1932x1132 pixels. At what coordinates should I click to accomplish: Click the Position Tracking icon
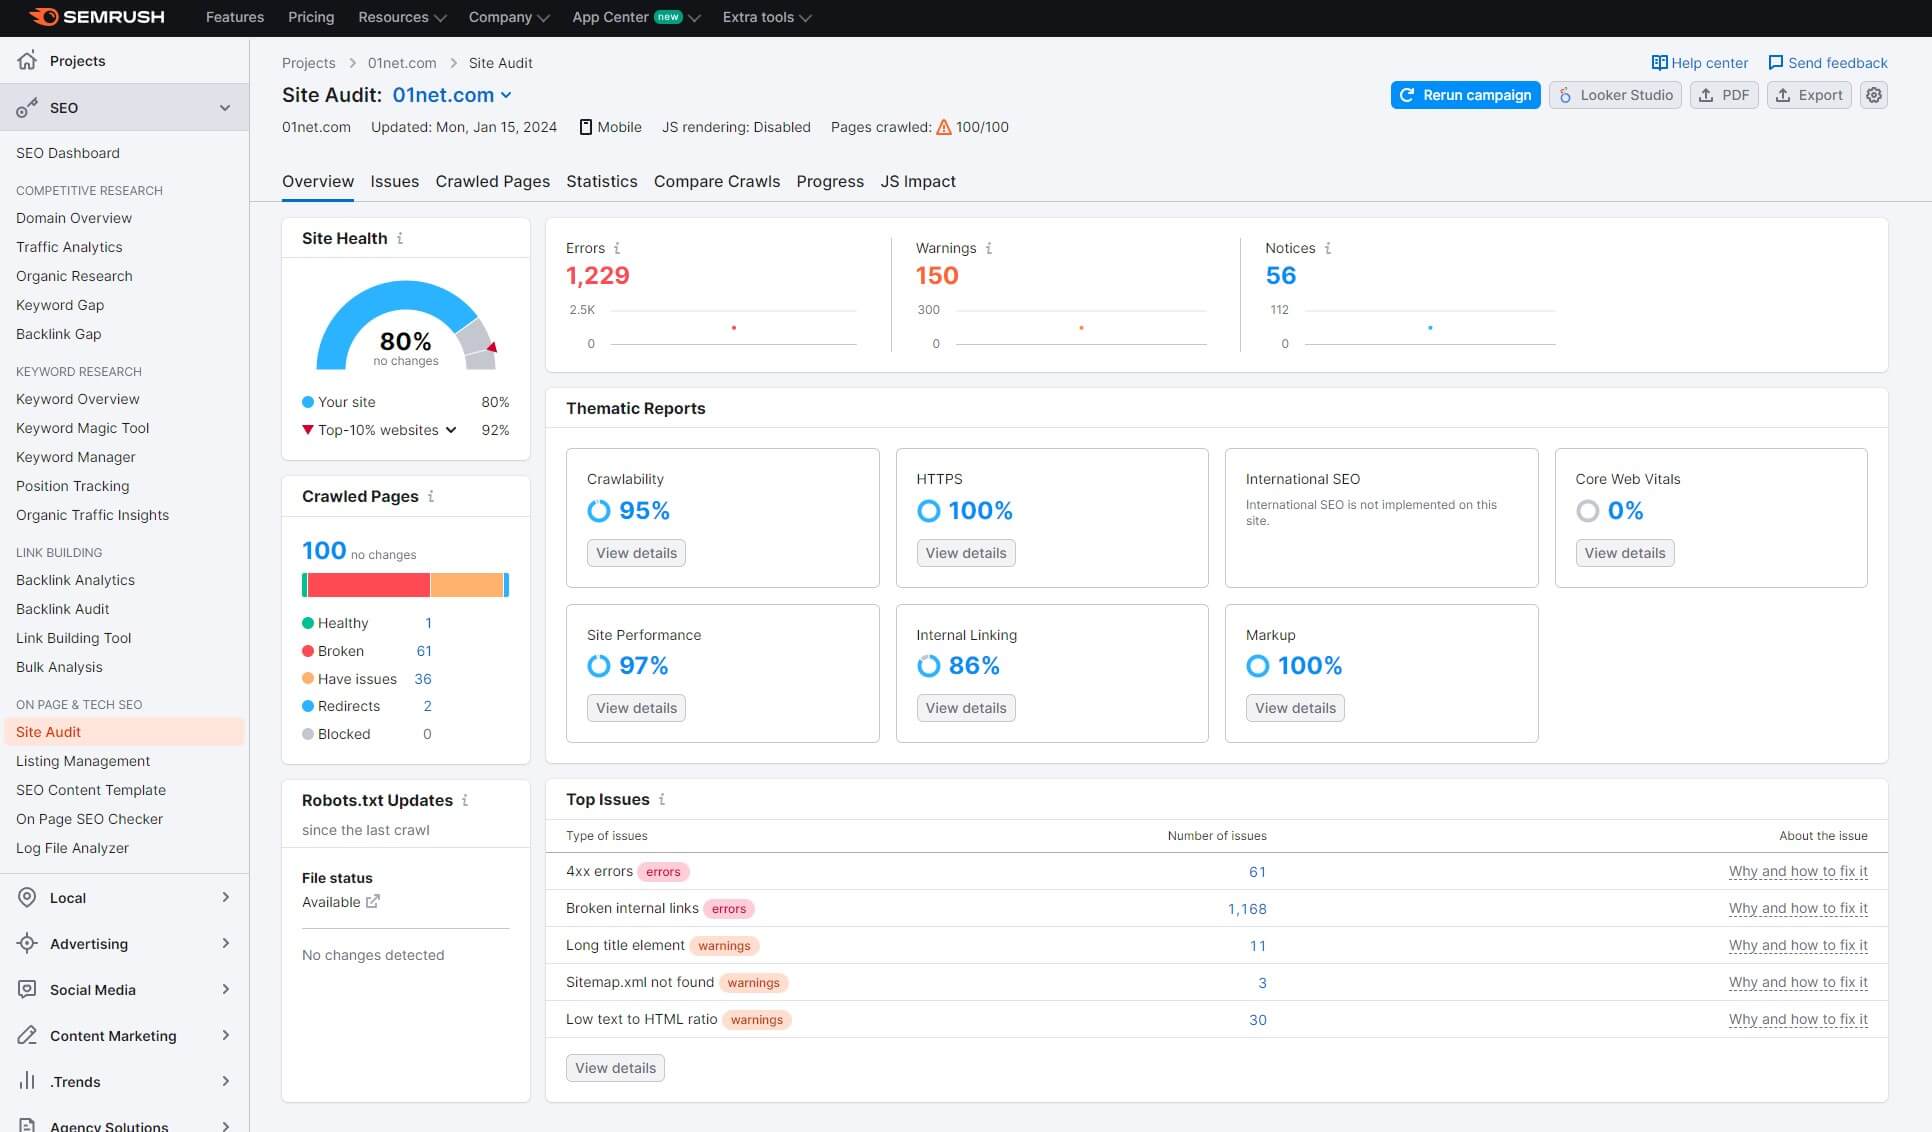pyautogui.click(x=71, y=485)
